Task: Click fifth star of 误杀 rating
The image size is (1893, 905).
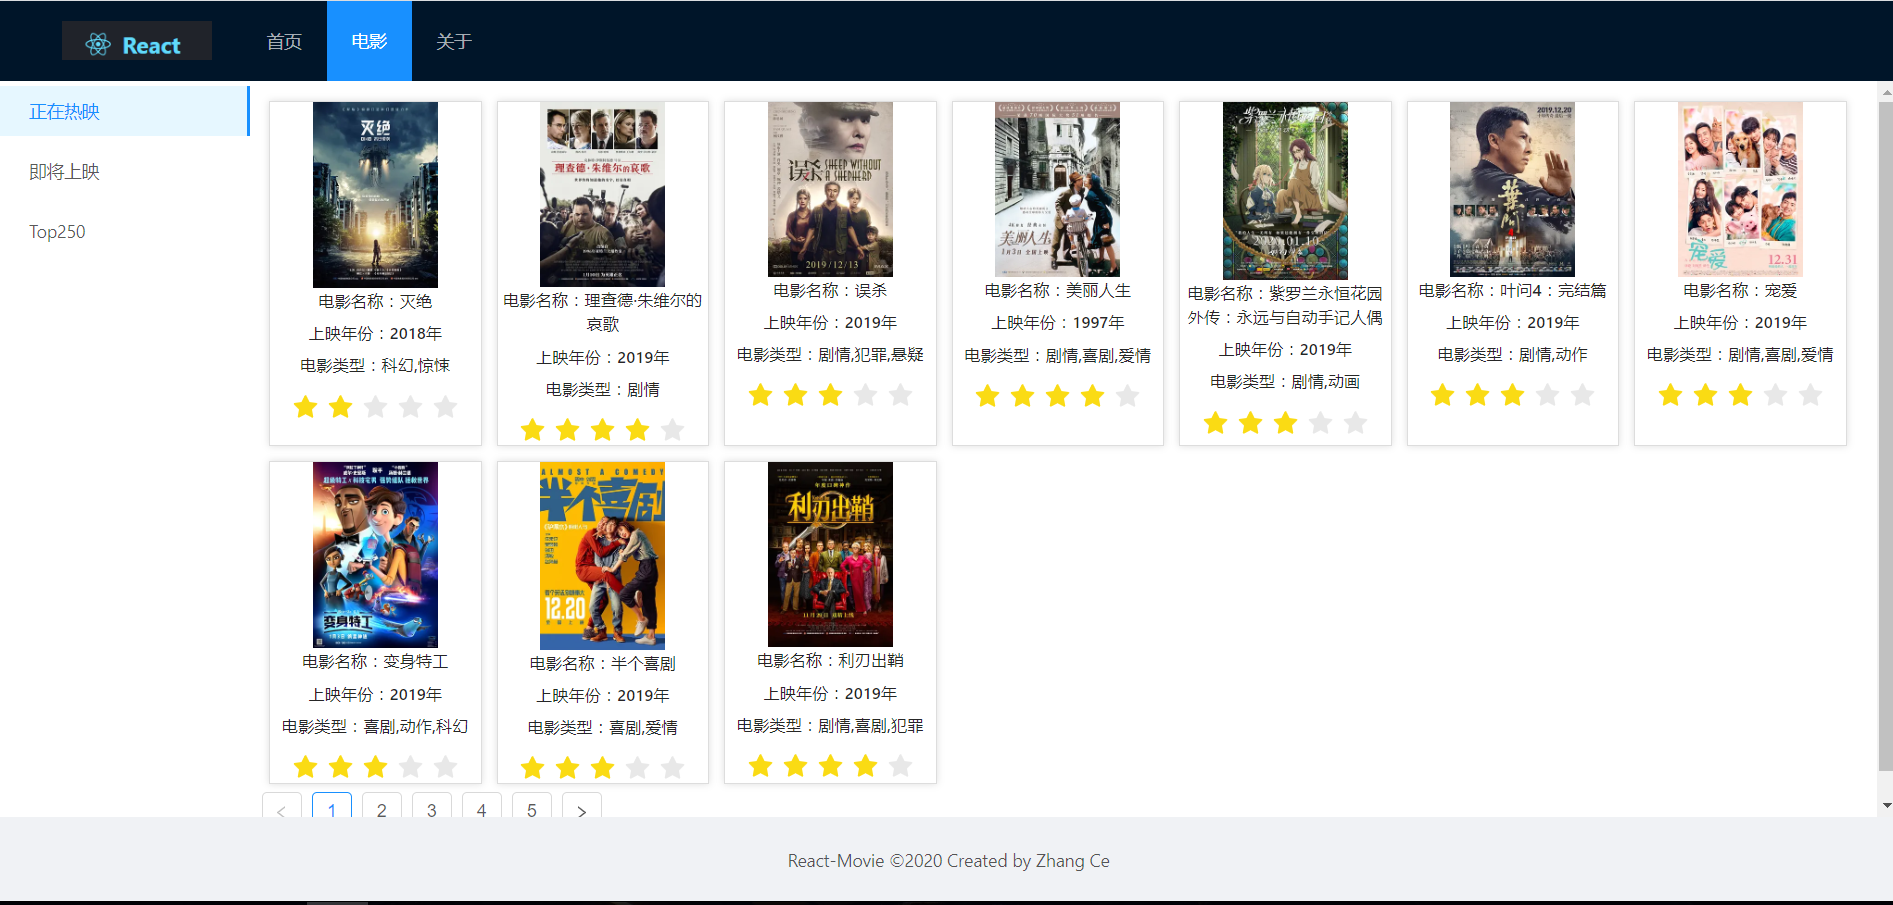Action: 901,395
